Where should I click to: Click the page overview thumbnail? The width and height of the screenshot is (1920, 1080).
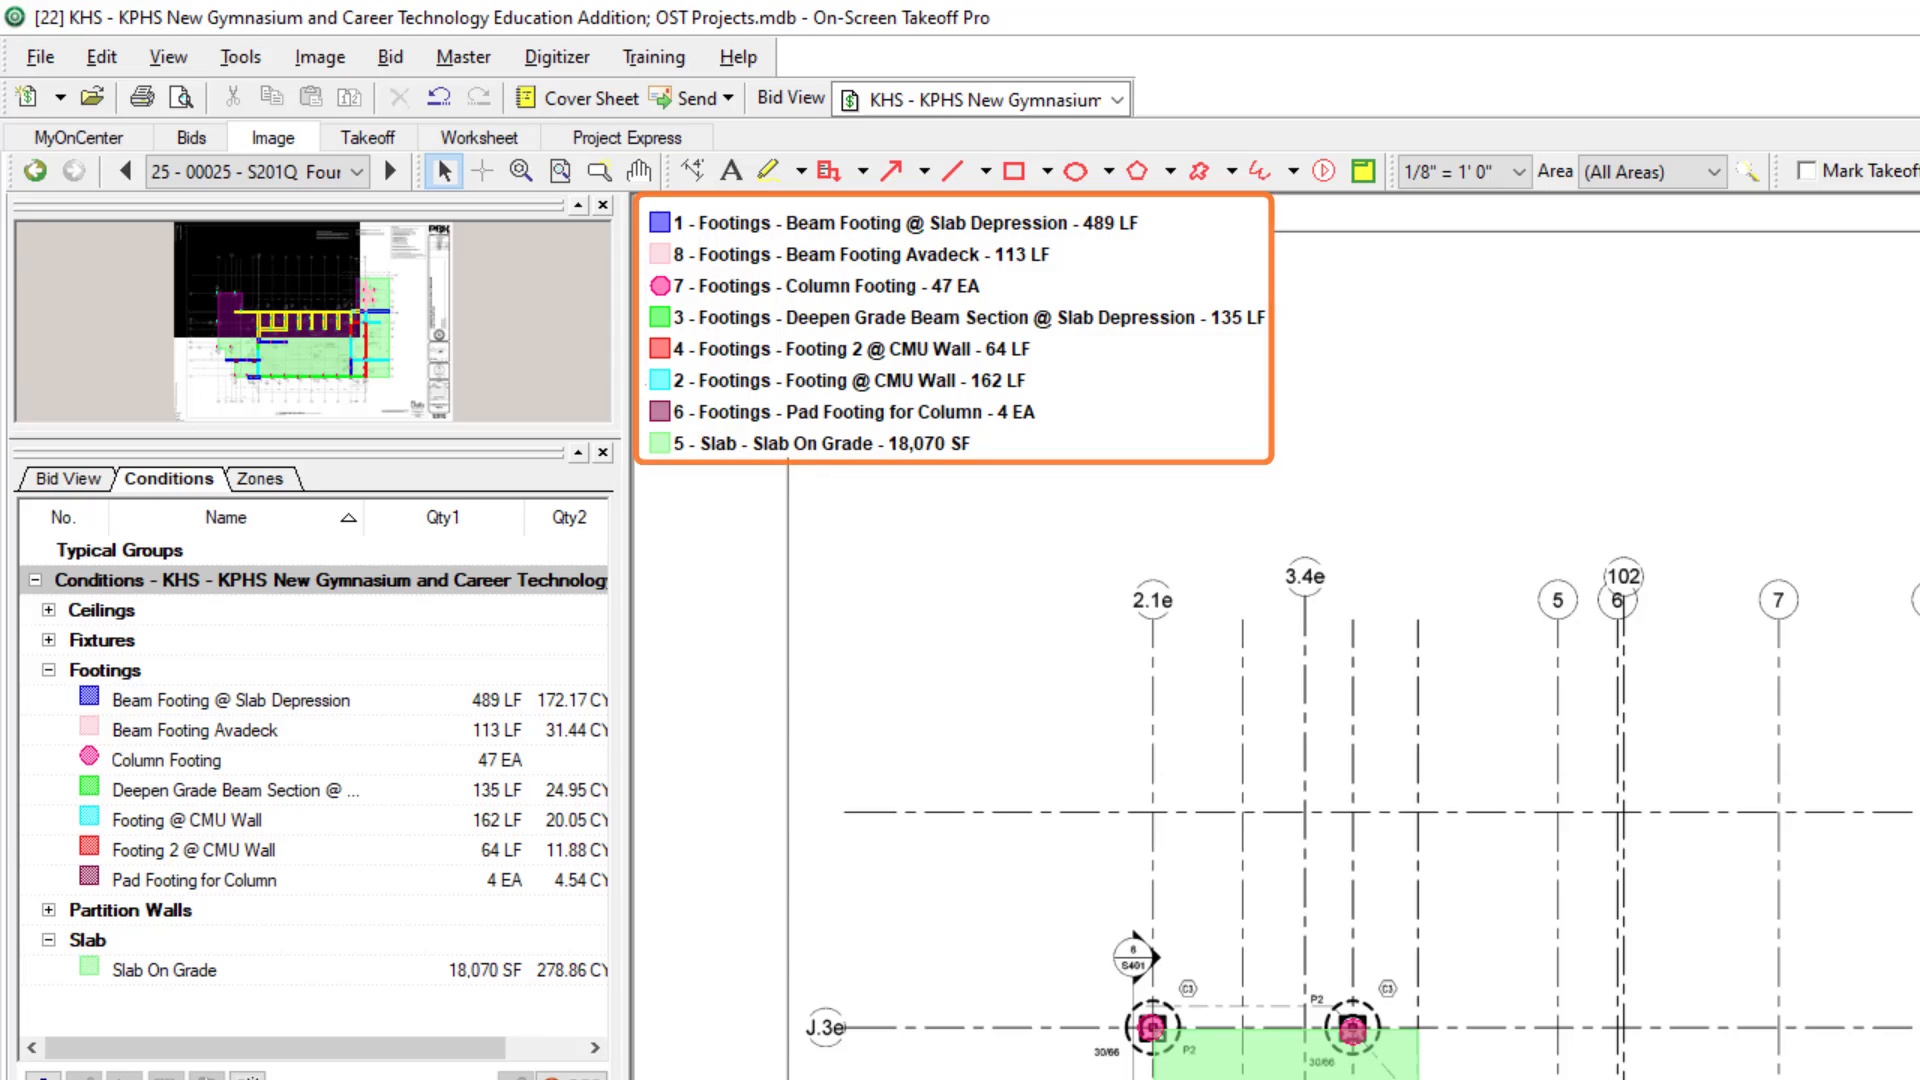tap(312, 320)
